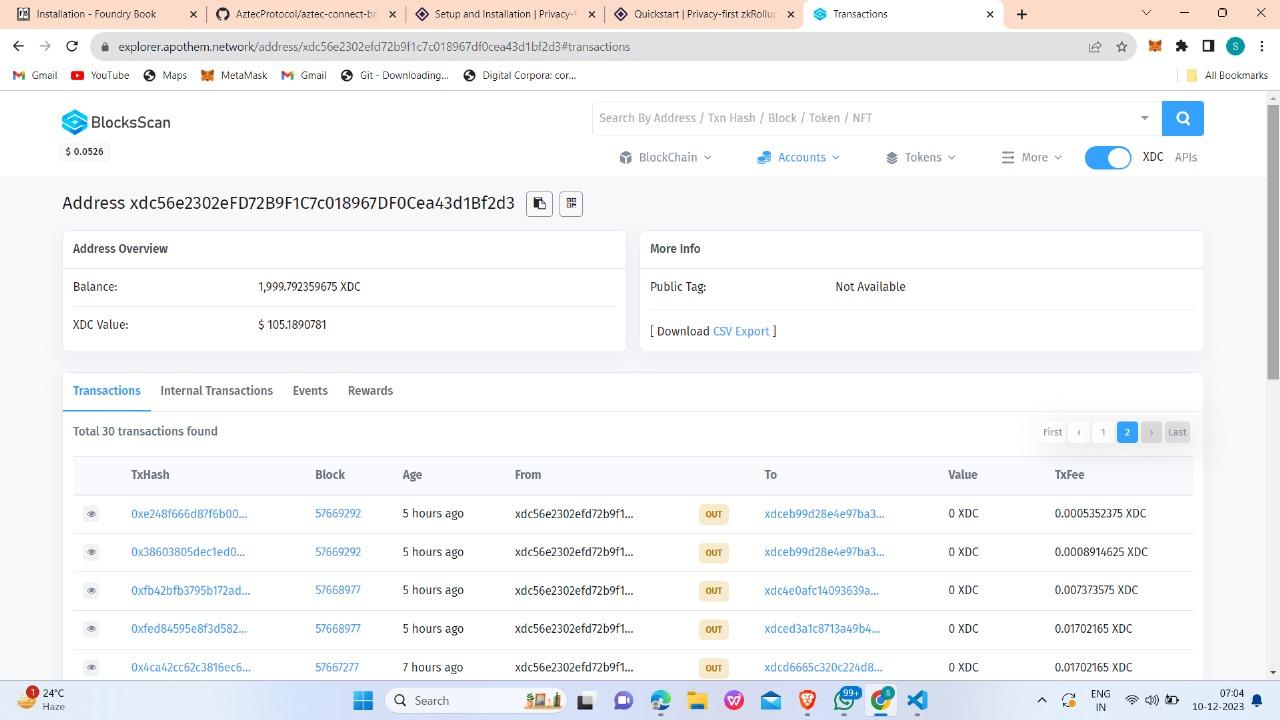Go back with browser back arrow
Image resolution: width=1280 pixels, height=720 pixels.
coord(18,46)
